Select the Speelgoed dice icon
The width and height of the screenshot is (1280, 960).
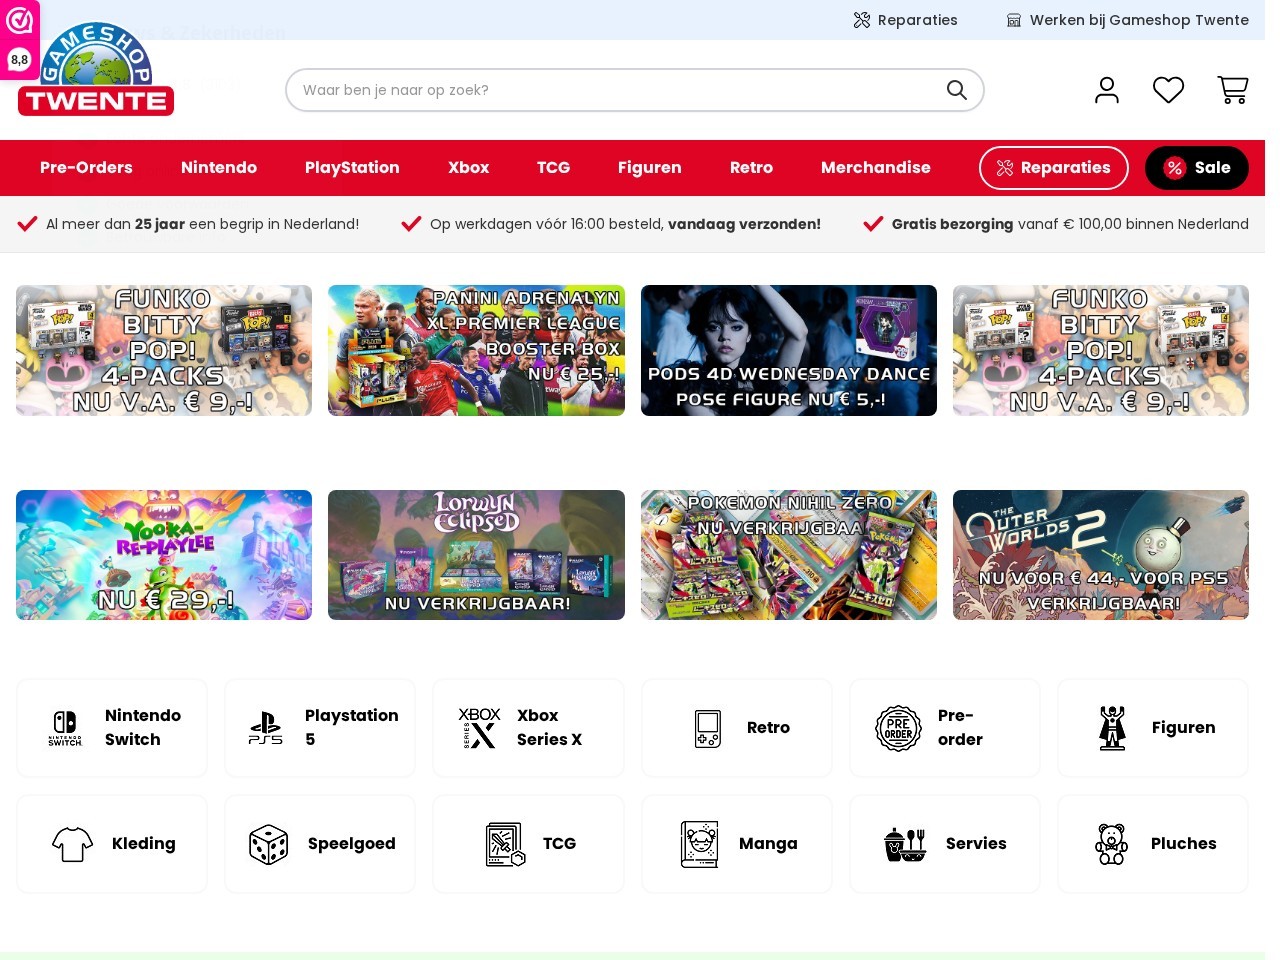268,844
